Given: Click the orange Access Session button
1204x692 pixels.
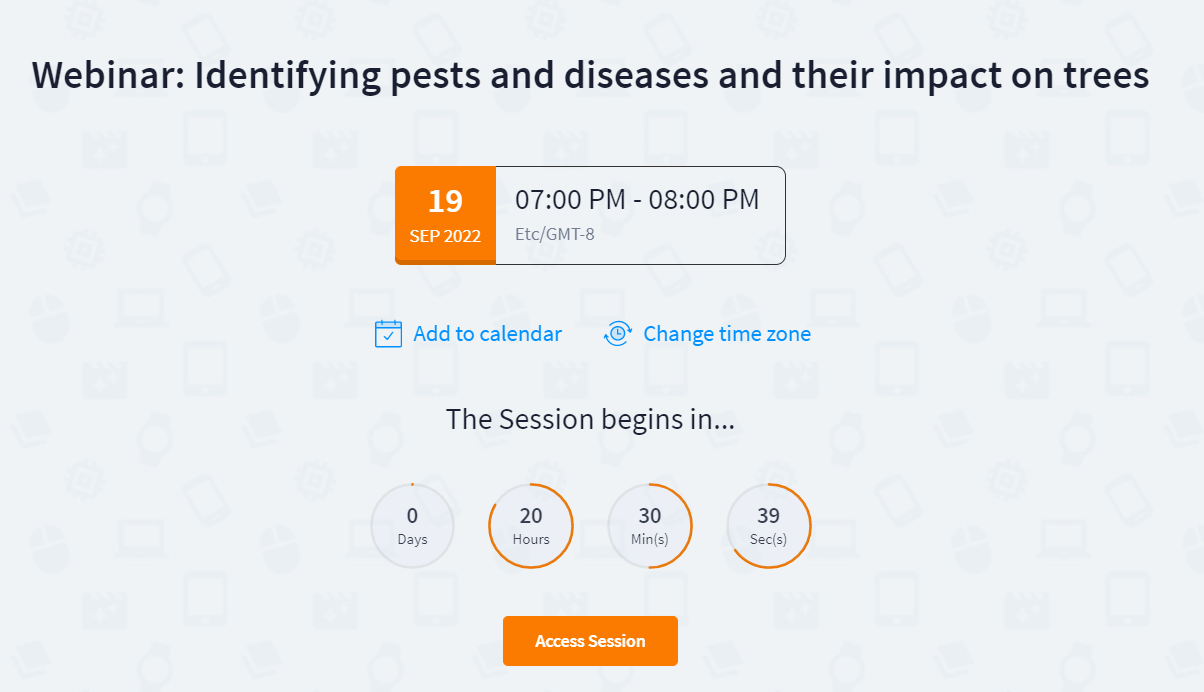Looking at the screenshot, I should tap(590, 641).
